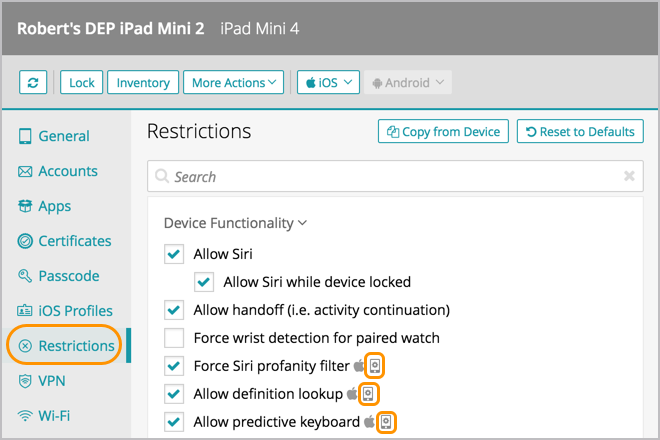Open the iOS platform dropdown
660x440 pixels.
coord(328,83)
